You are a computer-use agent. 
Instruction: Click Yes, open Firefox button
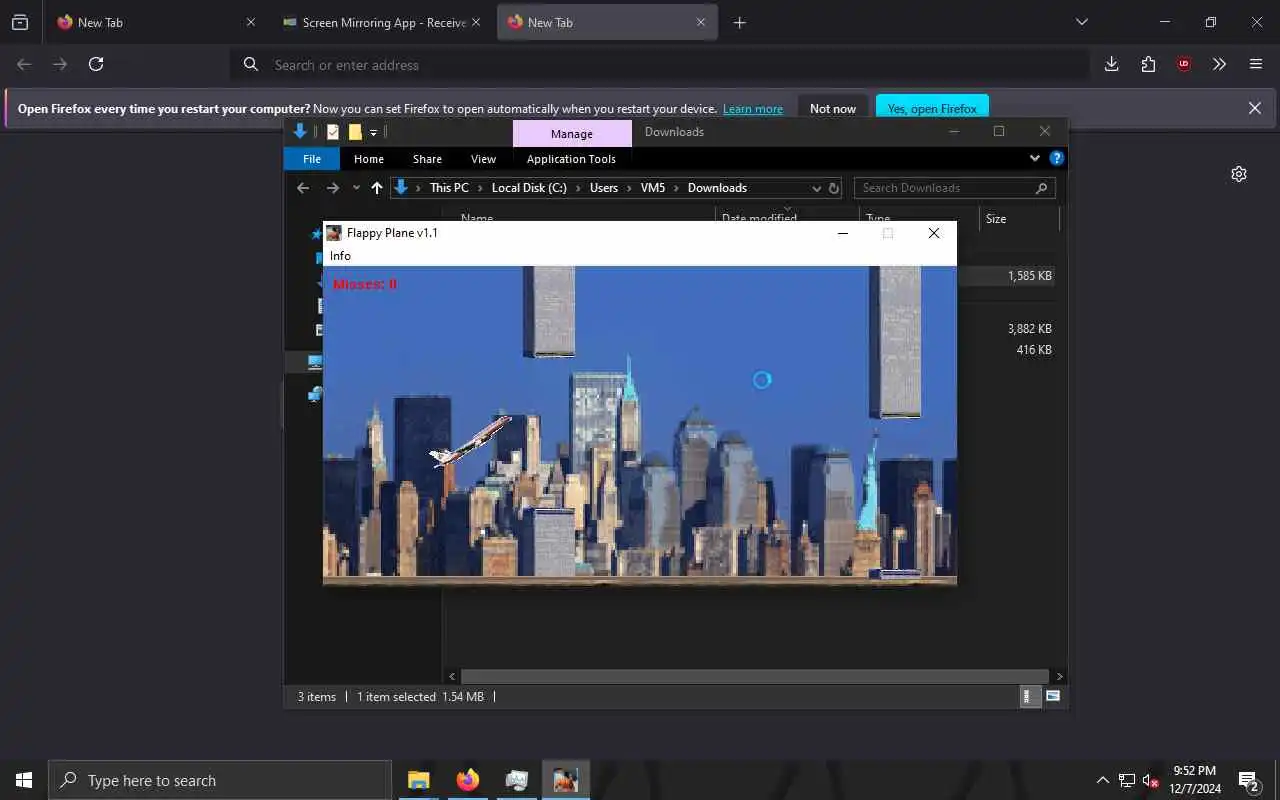(932, 109)
